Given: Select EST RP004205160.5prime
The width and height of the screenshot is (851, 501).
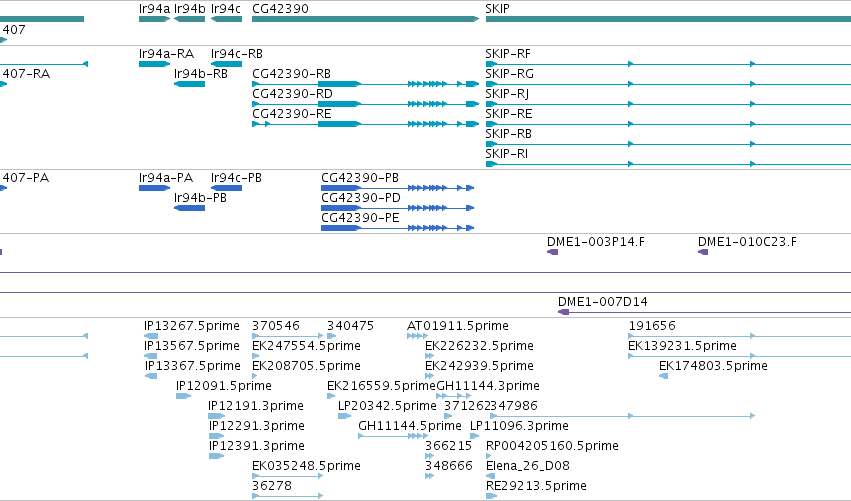Looking at the screenshot, I should [x=488, y=456].
